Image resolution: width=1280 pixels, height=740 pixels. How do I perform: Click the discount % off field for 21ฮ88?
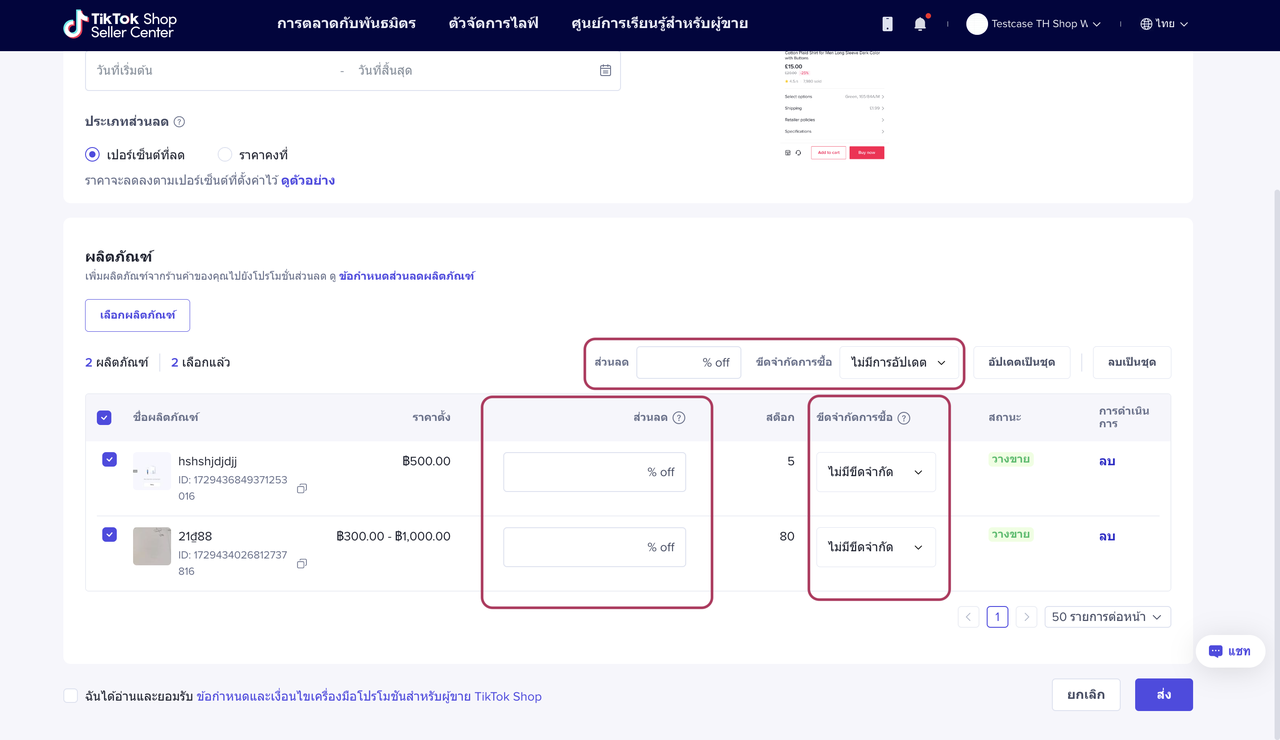(594, 547)
